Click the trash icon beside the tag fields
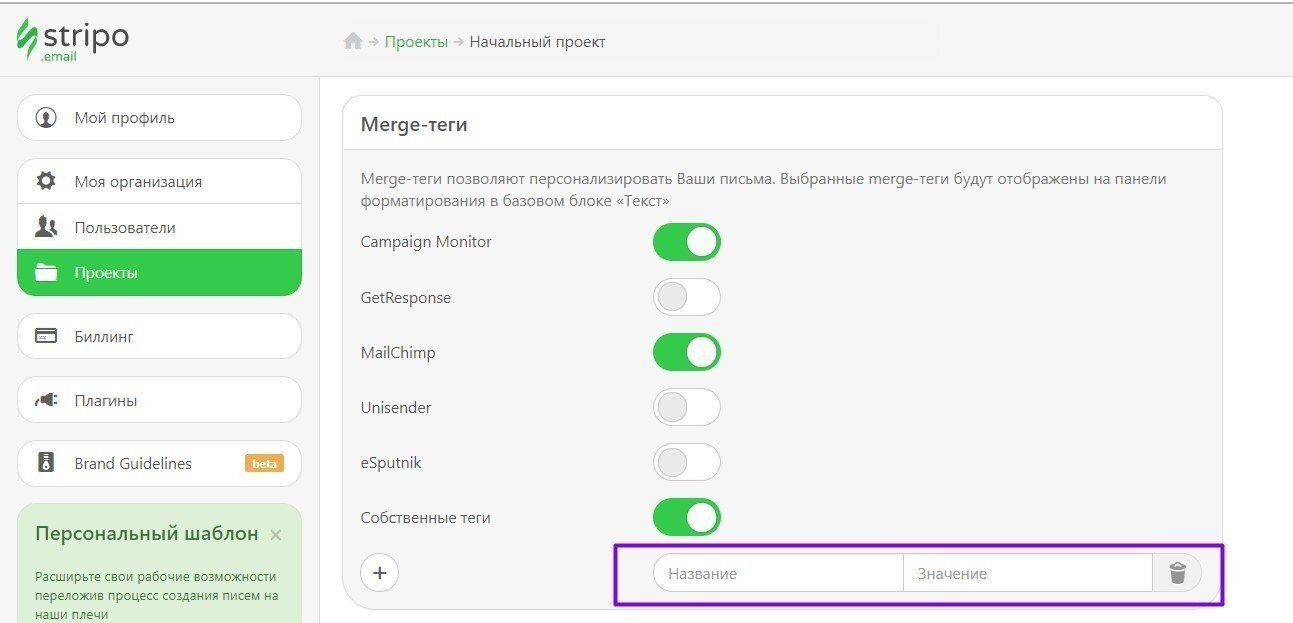Viewport: 1293px width, 623px height. click(1177, 572)
